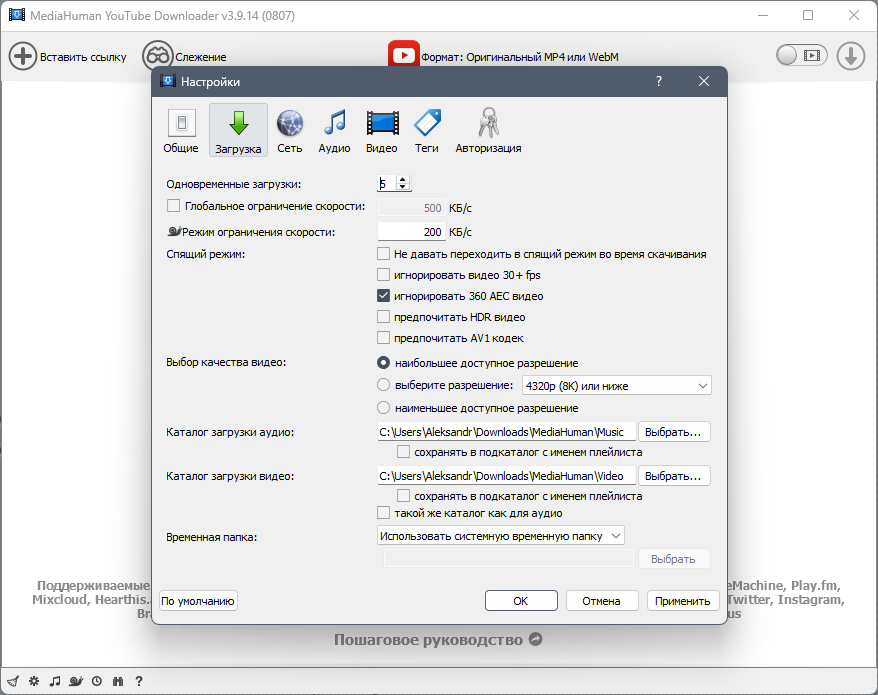
Task: Click the clock scheduler icon in status bar
Action: coord(97,681)
